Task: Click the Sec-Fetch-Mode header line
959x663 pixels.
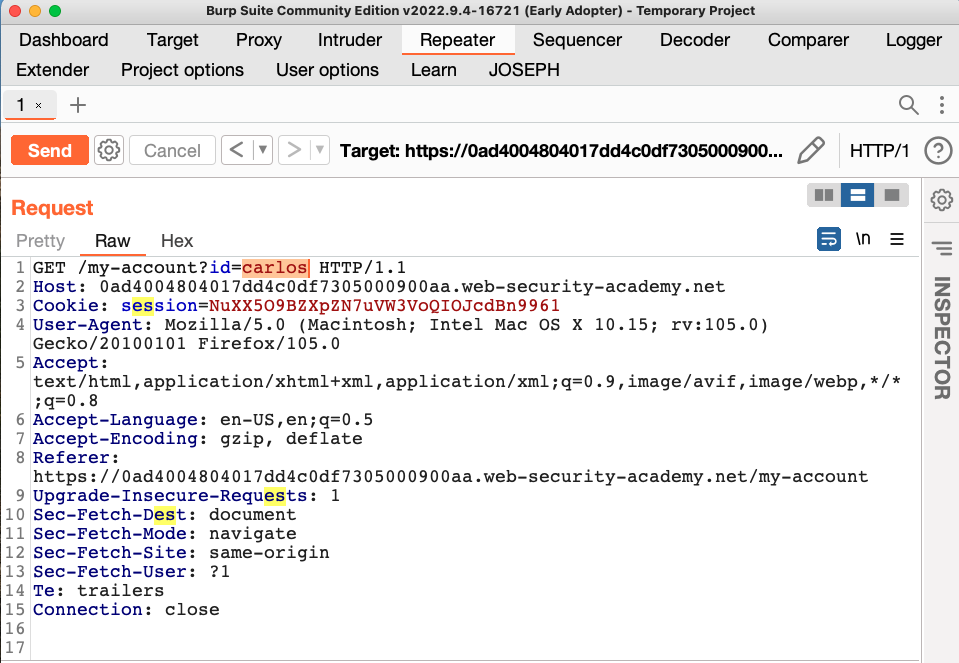Action: 165,534
